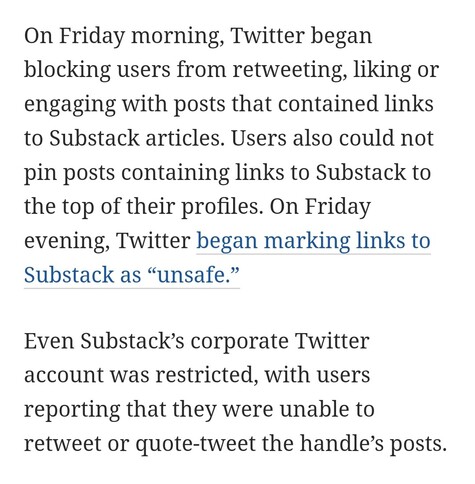This screenshot has height=484, width=475.
Task: Click the word 'evening' before Twitter
Action: (x=67, y=241)
